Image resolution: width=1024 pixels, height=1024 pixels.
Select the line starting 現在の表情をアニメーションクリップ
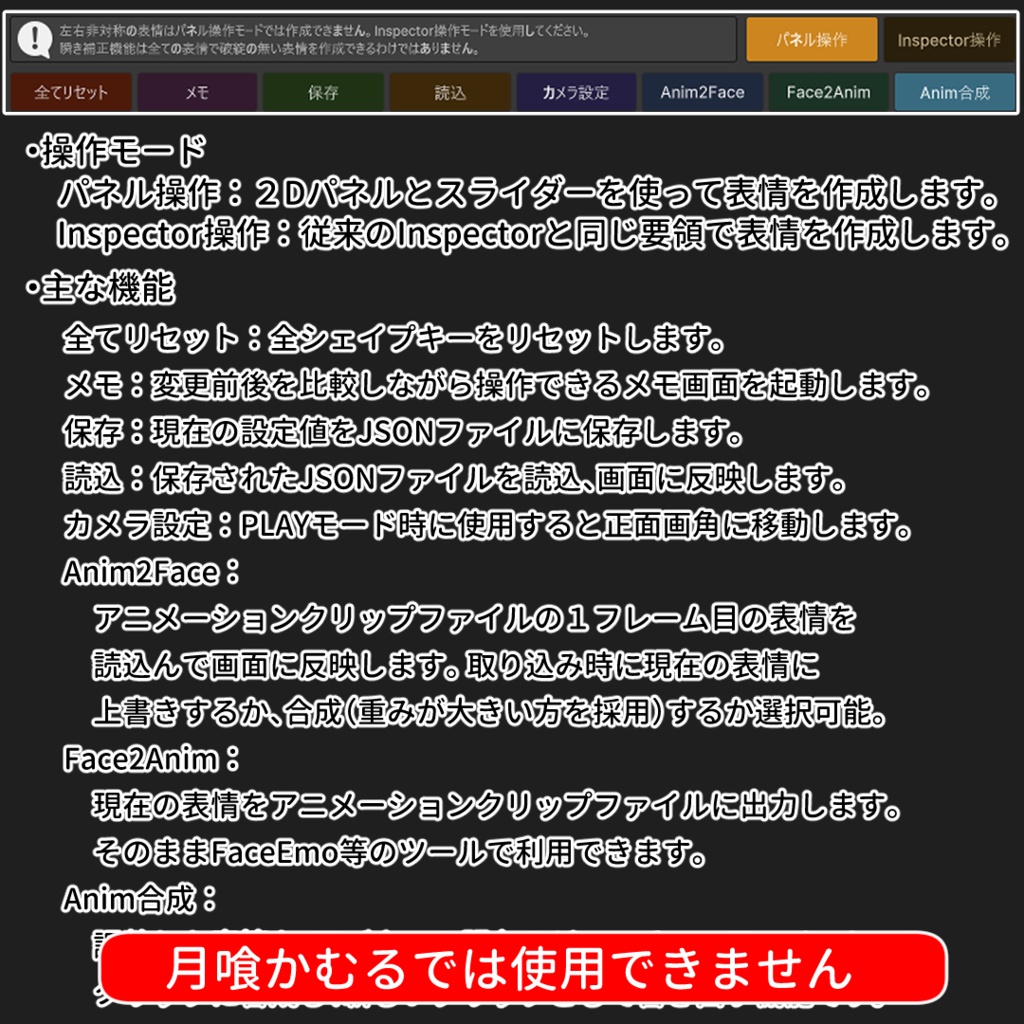[x=496, y=806]
